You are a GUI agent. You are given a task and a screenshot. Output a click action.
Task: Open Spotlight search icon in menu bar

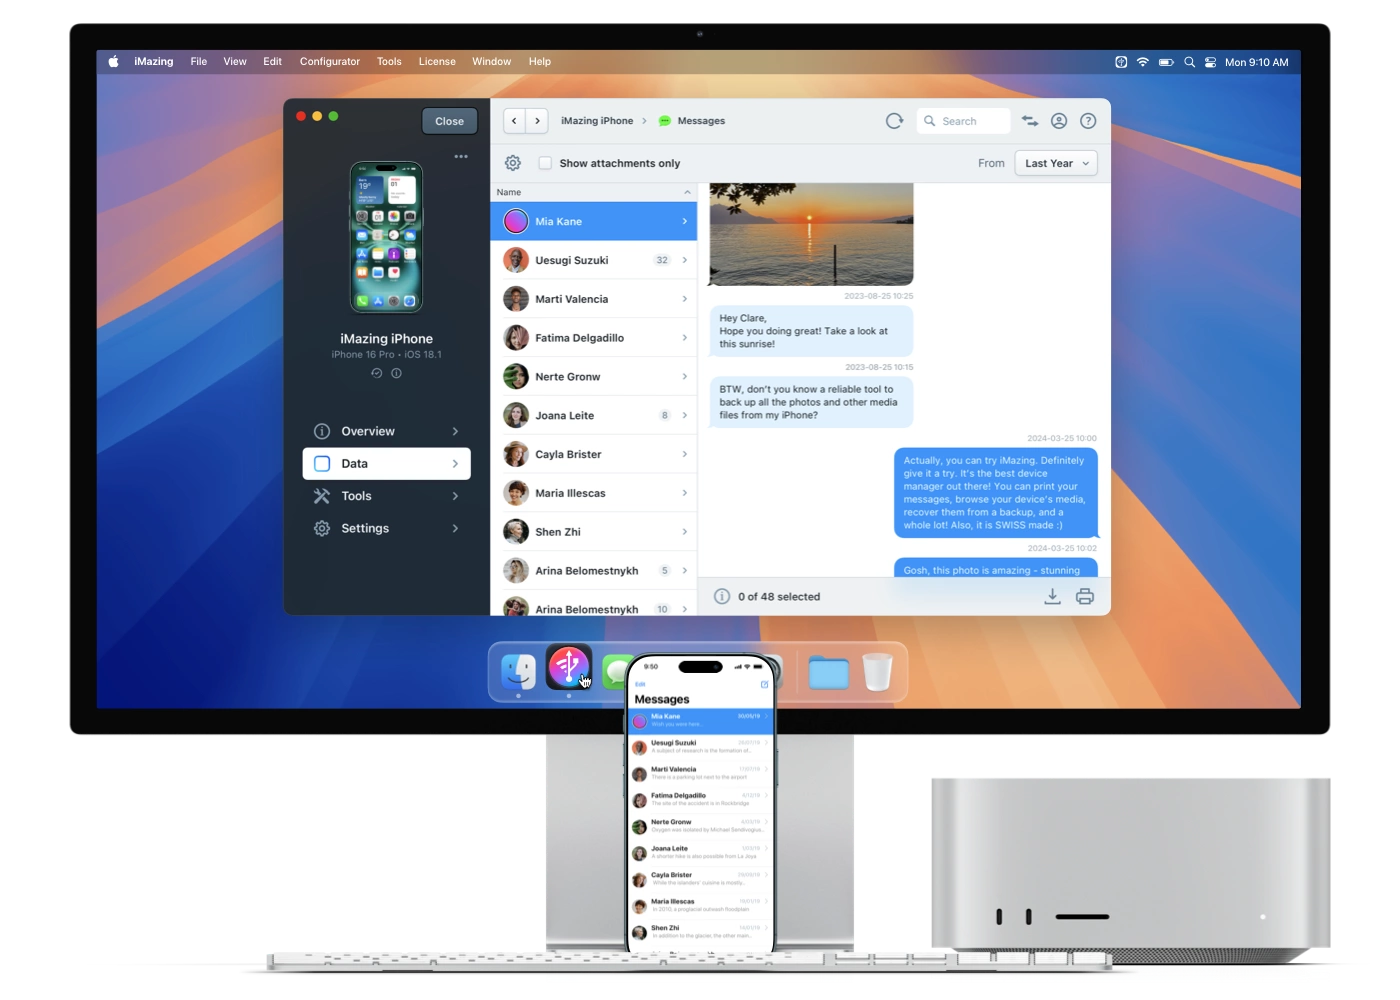coord(1189,62)
